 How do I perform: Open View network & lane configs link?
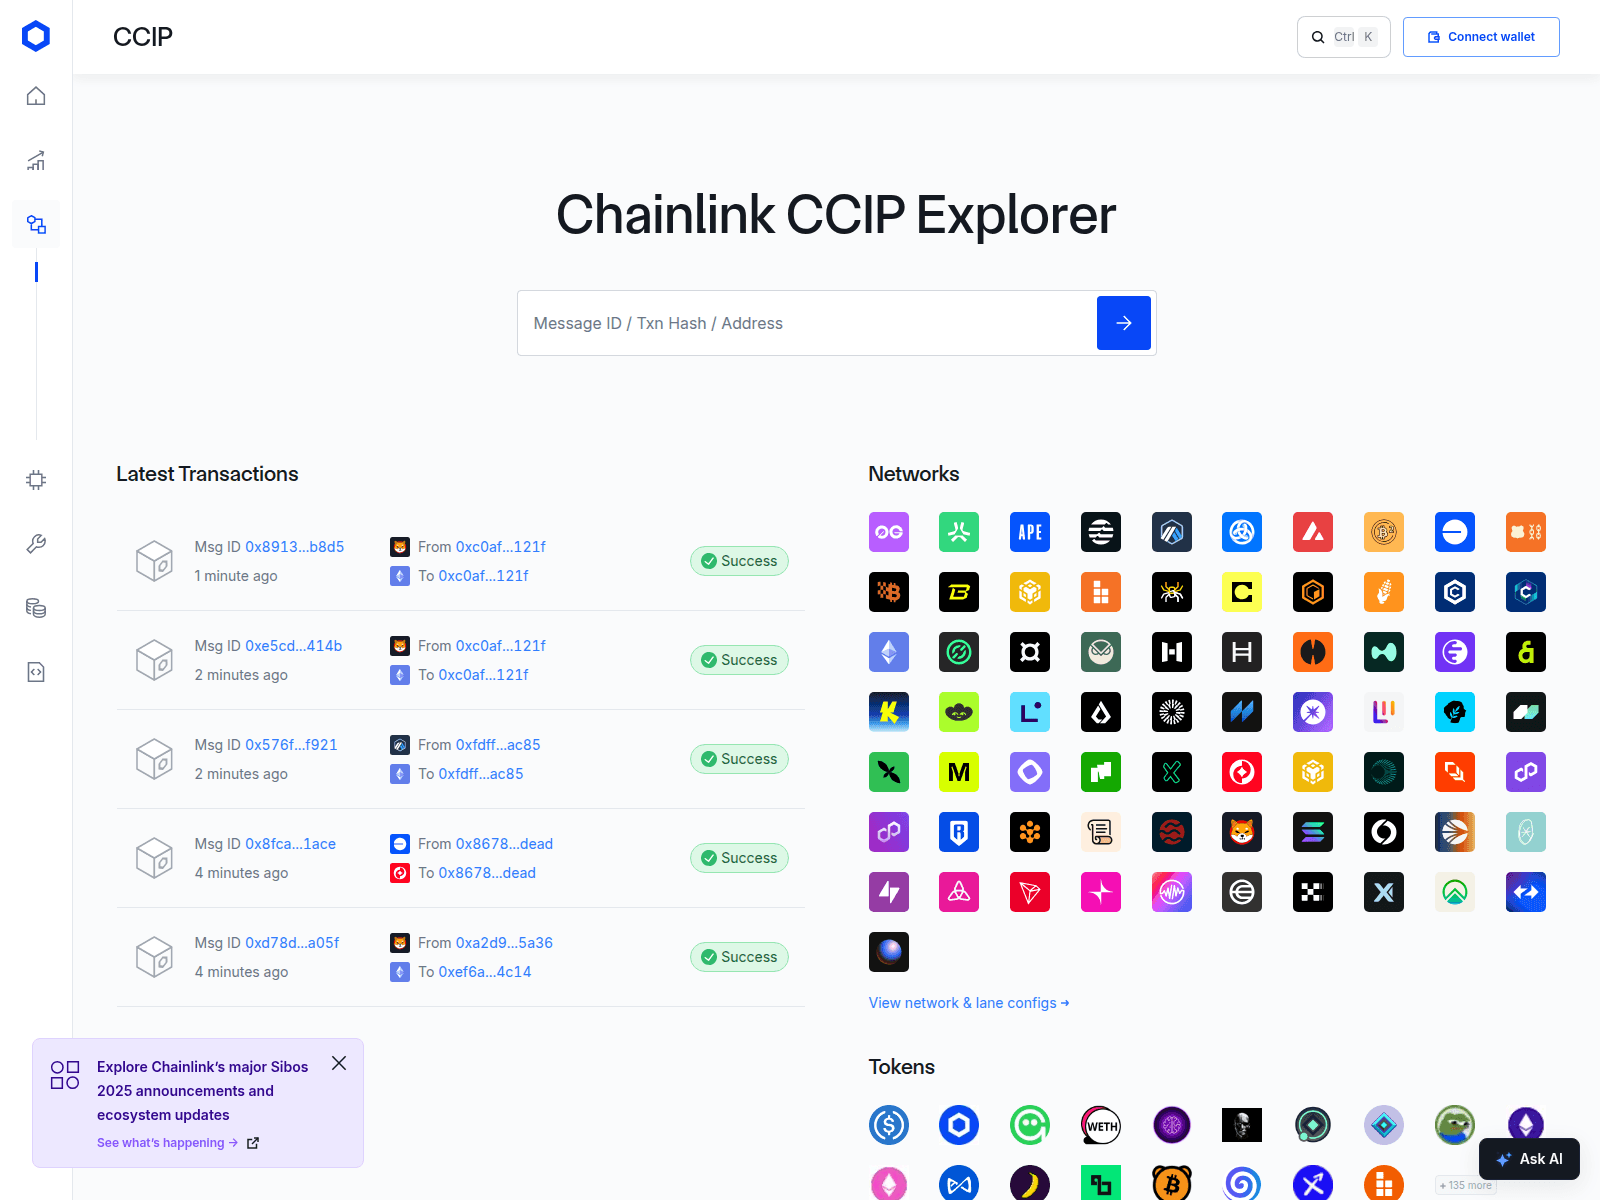[969, 1003]
